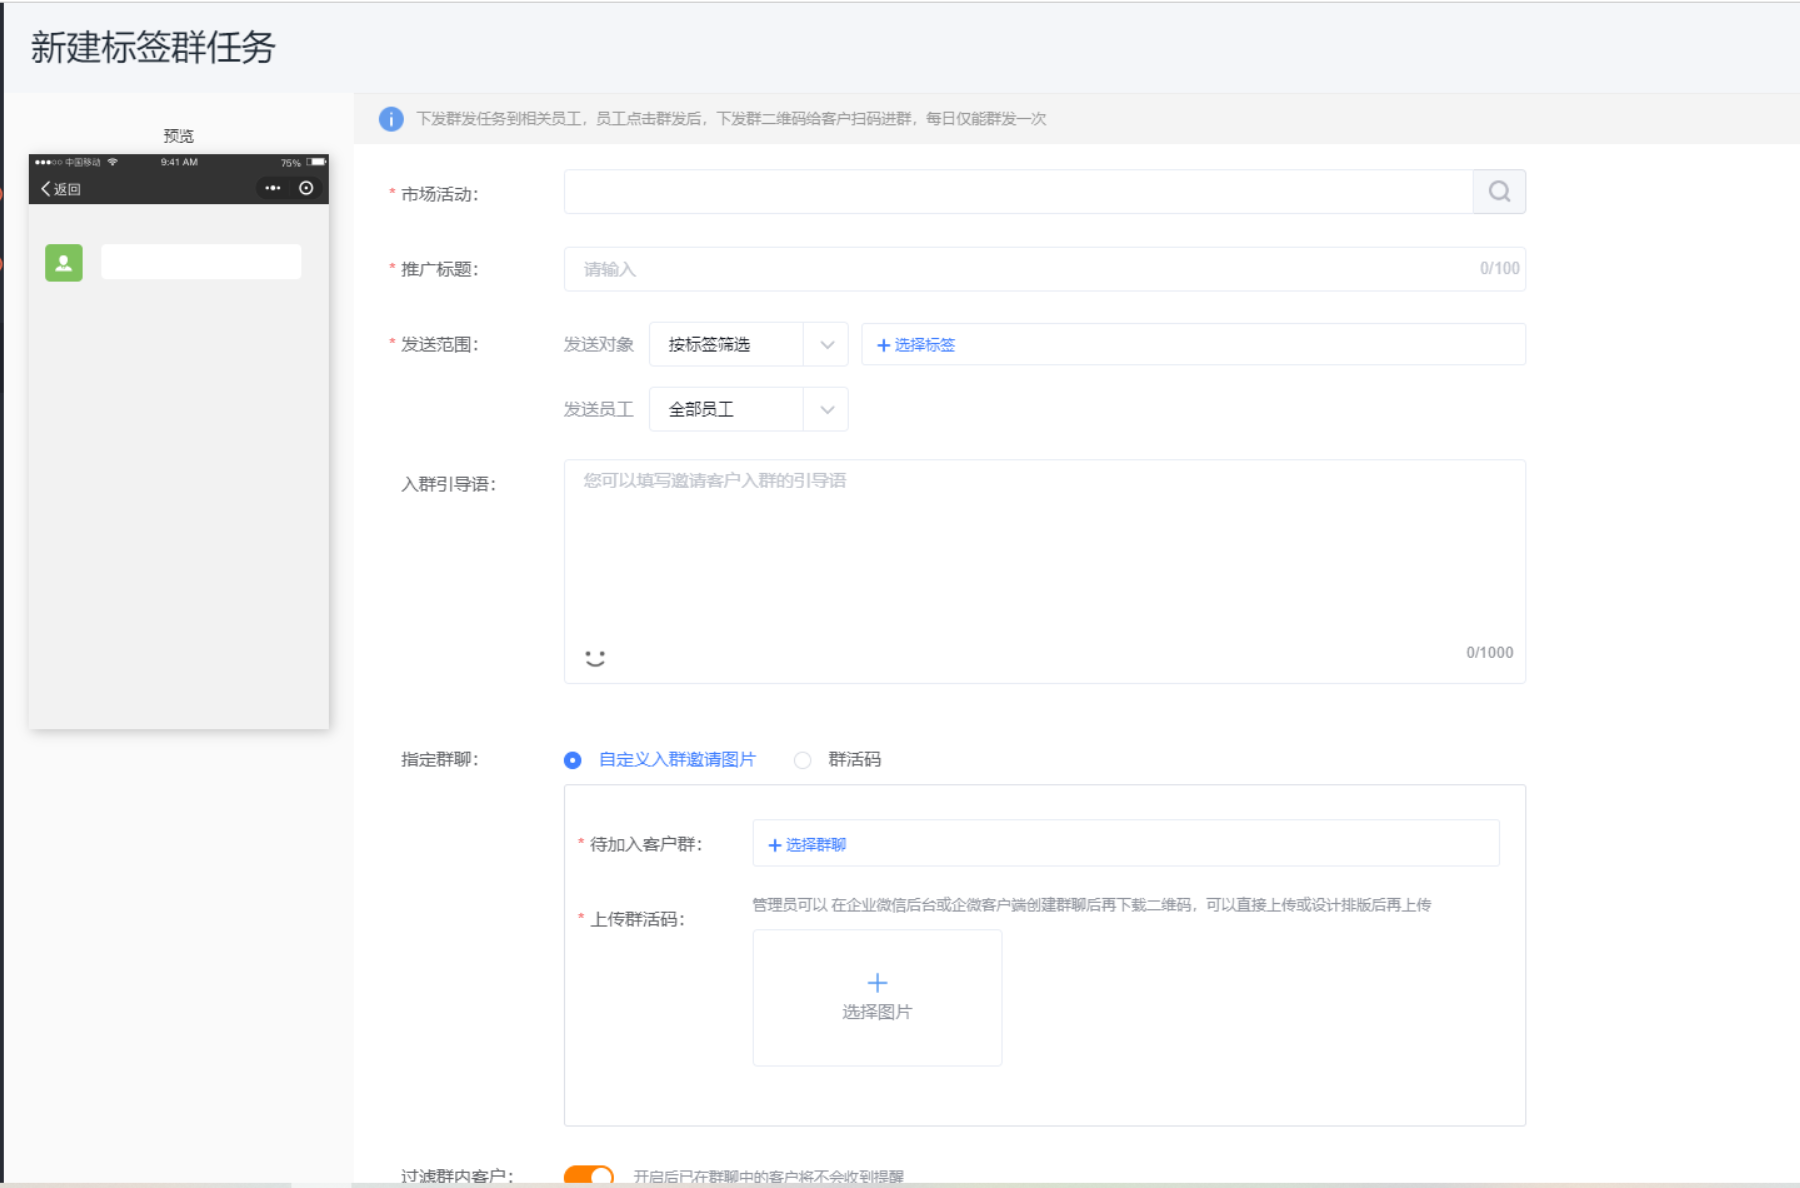Click the +选择群聊 link
1800x1188 pixels.
[x=807, y=845]
